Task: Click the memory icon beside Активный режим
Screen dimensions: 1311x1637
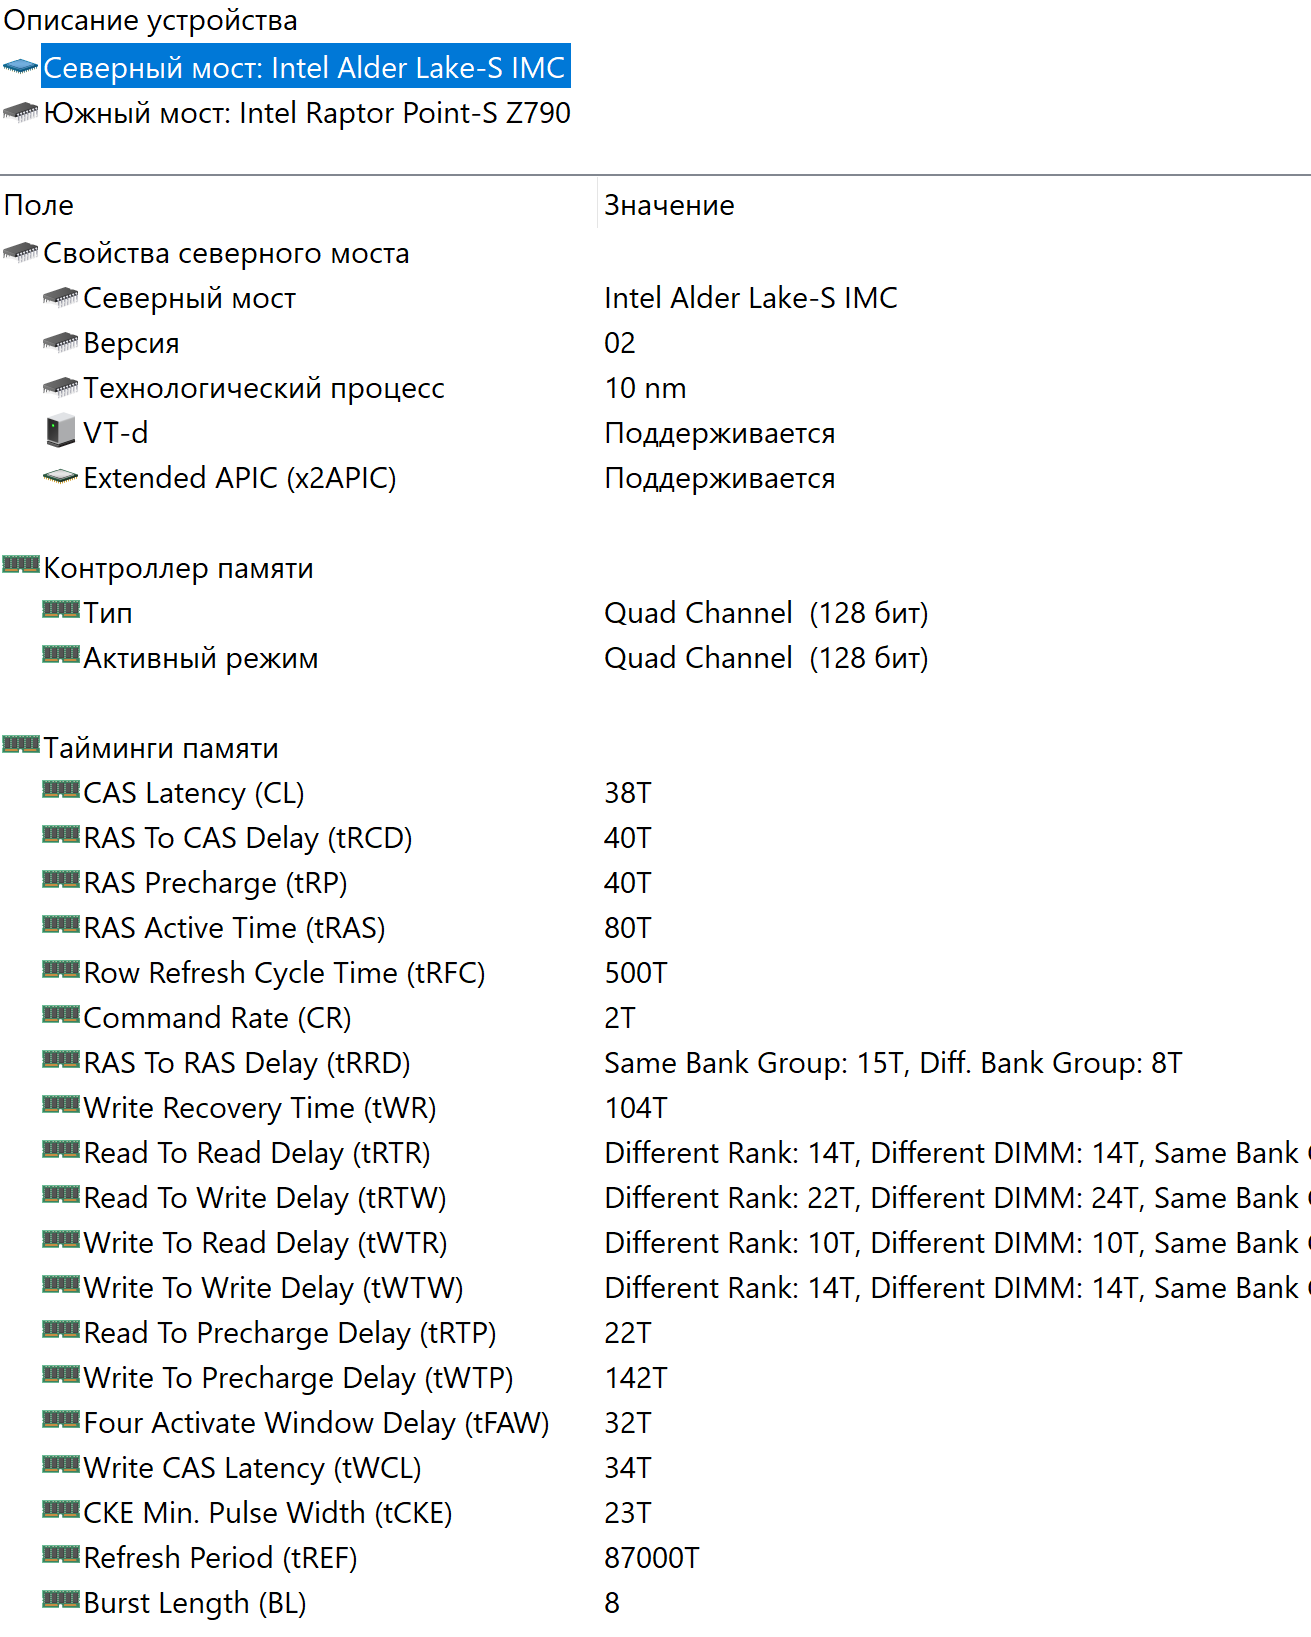Action: pos(60,655)
